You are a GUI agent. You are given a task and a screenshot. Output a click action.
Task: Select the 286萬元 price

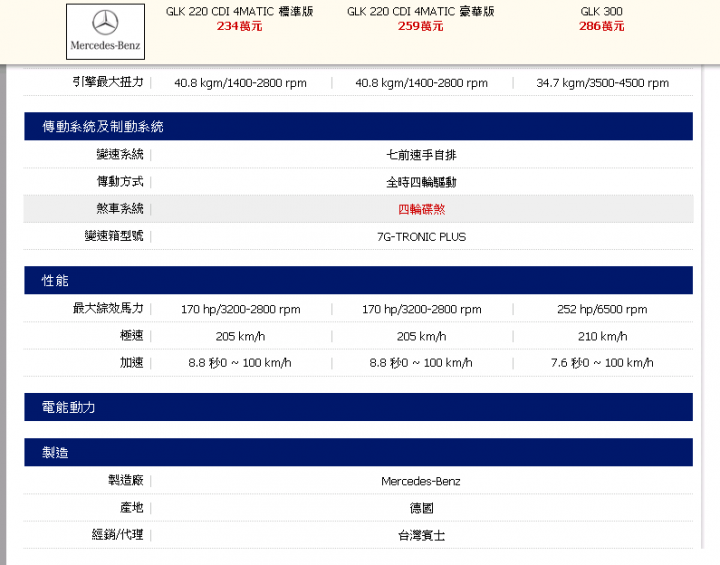click(602, 26)
